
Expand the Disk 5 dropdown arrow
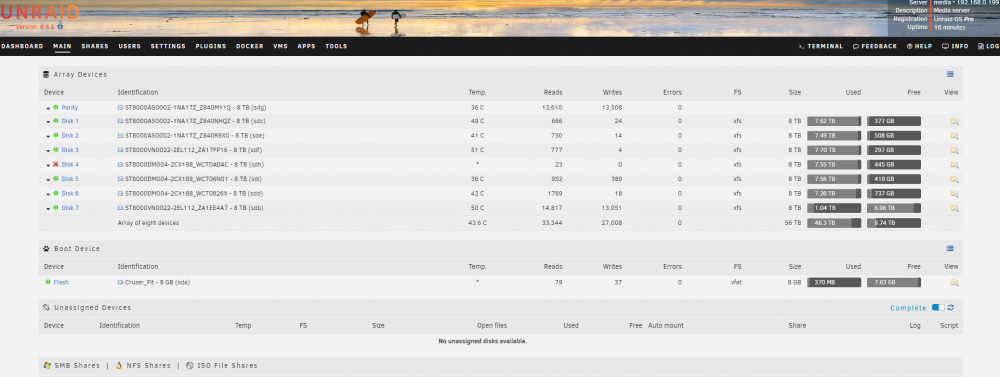pyautogui.click(x=48, y=180)
